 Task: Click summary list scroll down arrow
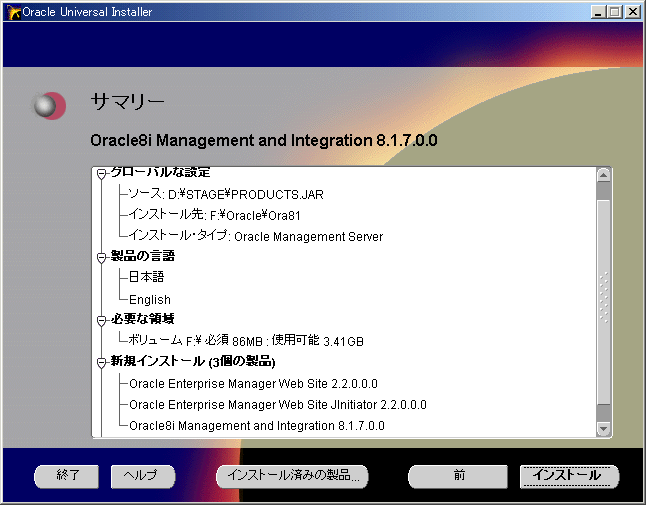coord(604,429)
